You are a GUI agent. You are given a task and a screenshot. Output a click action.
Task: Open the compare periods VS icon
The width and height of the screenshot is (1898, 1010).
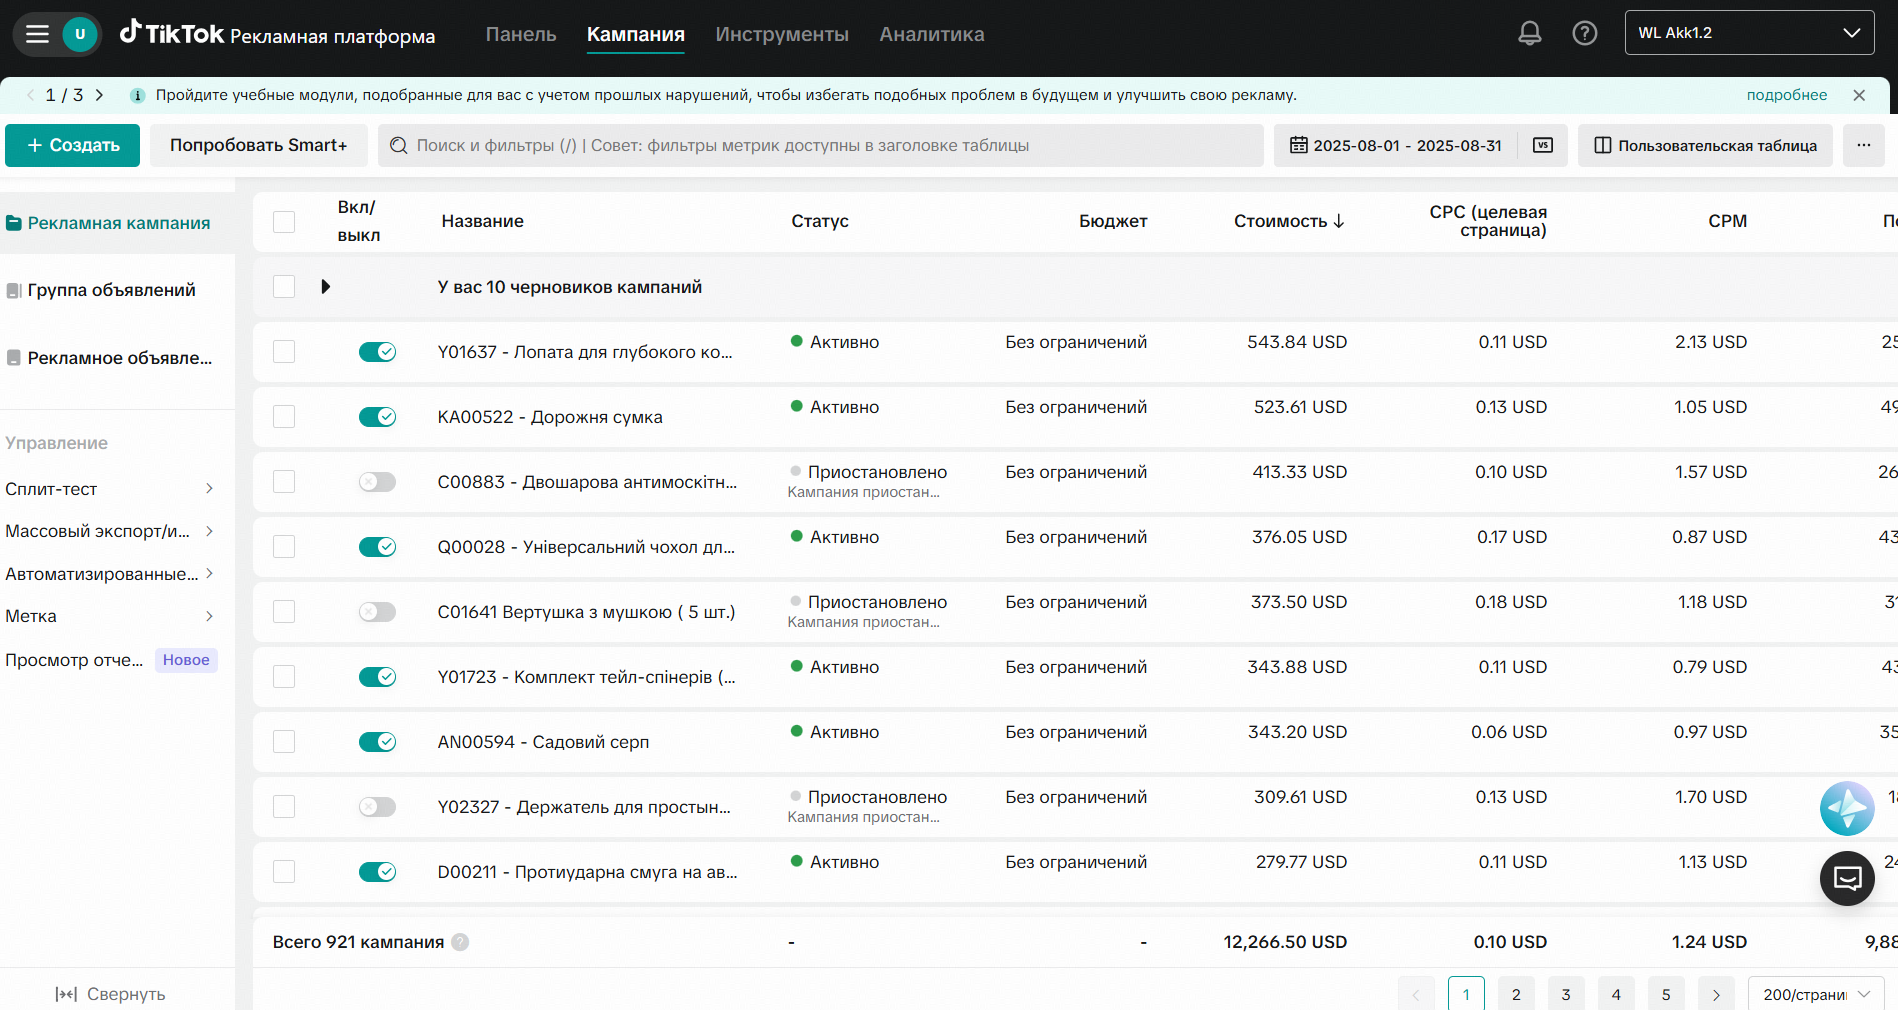tap(1543, 145)
